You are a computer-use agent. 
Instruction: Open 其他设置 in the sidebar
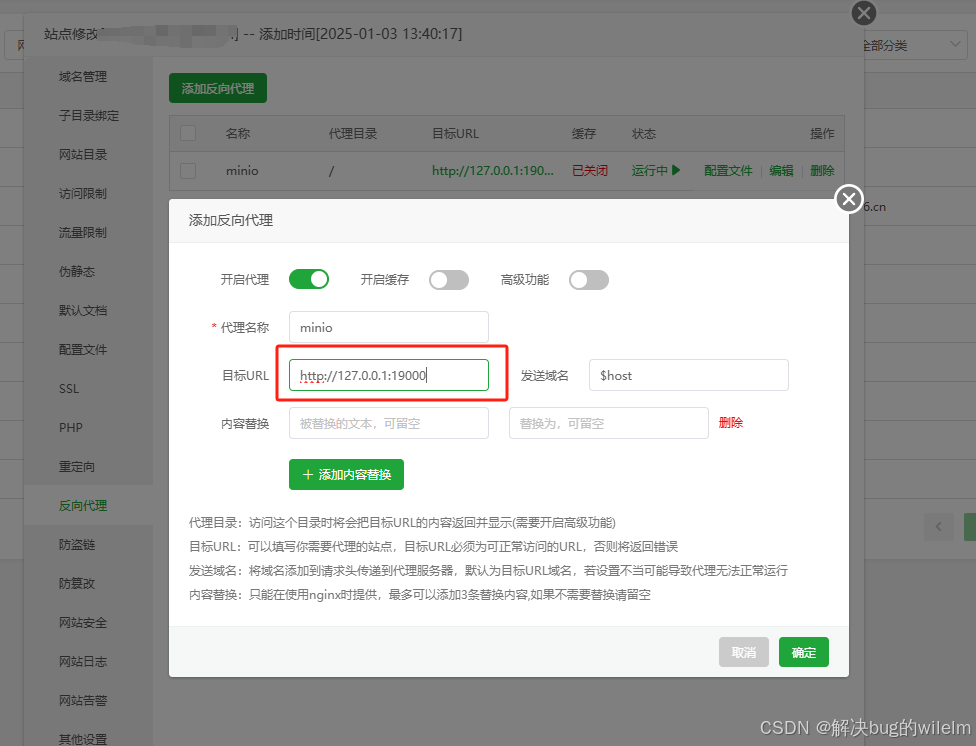point(83,739)
